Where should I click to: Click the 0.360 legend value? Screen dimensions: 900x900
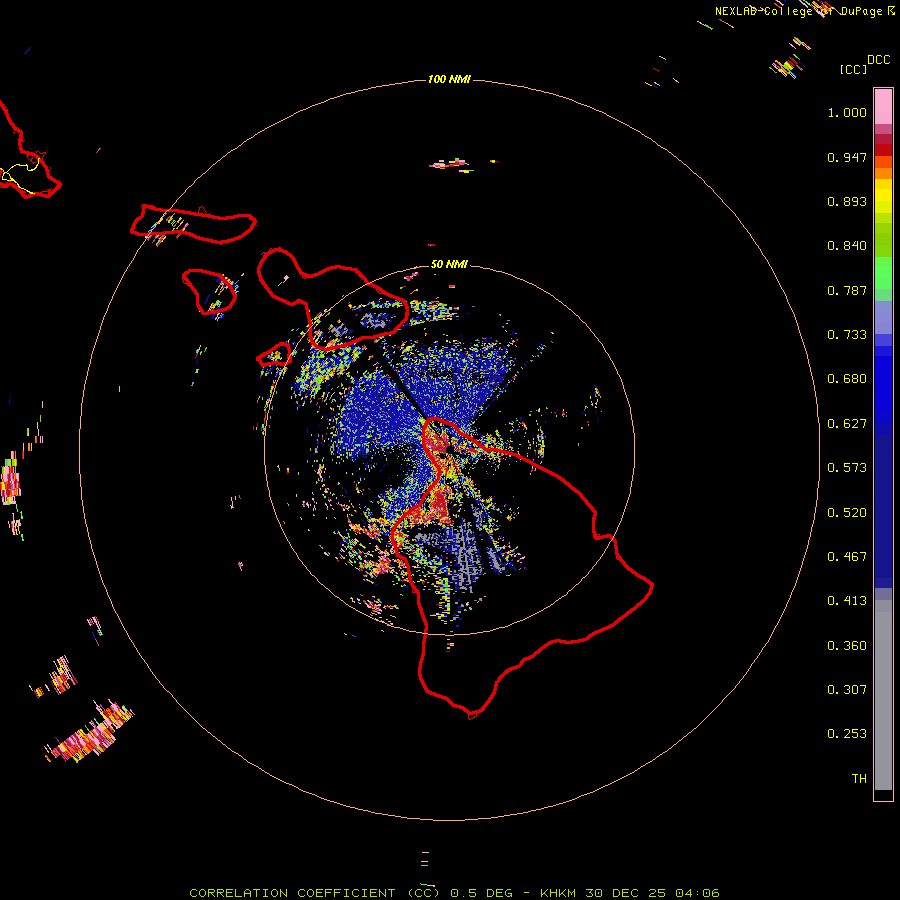[x=847, y=646]
